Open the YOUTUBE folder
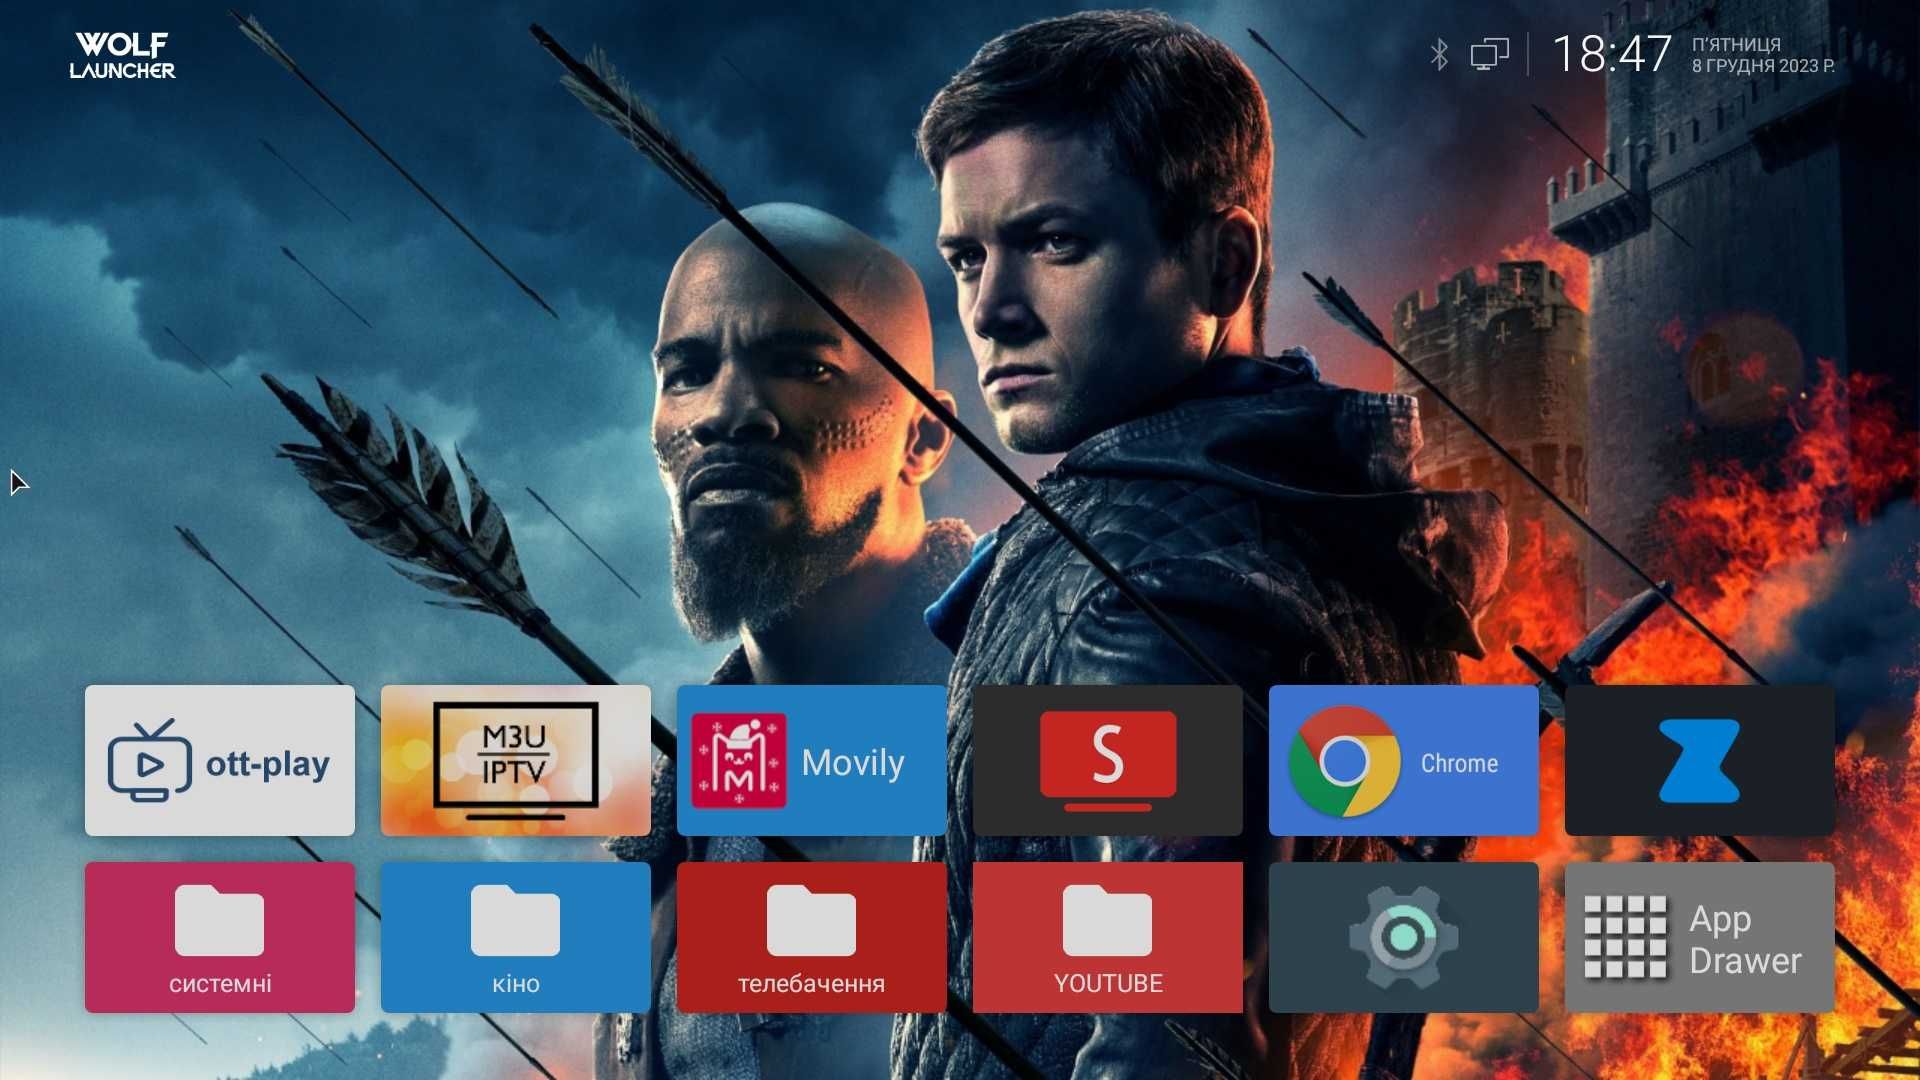 click(1108, 937)
